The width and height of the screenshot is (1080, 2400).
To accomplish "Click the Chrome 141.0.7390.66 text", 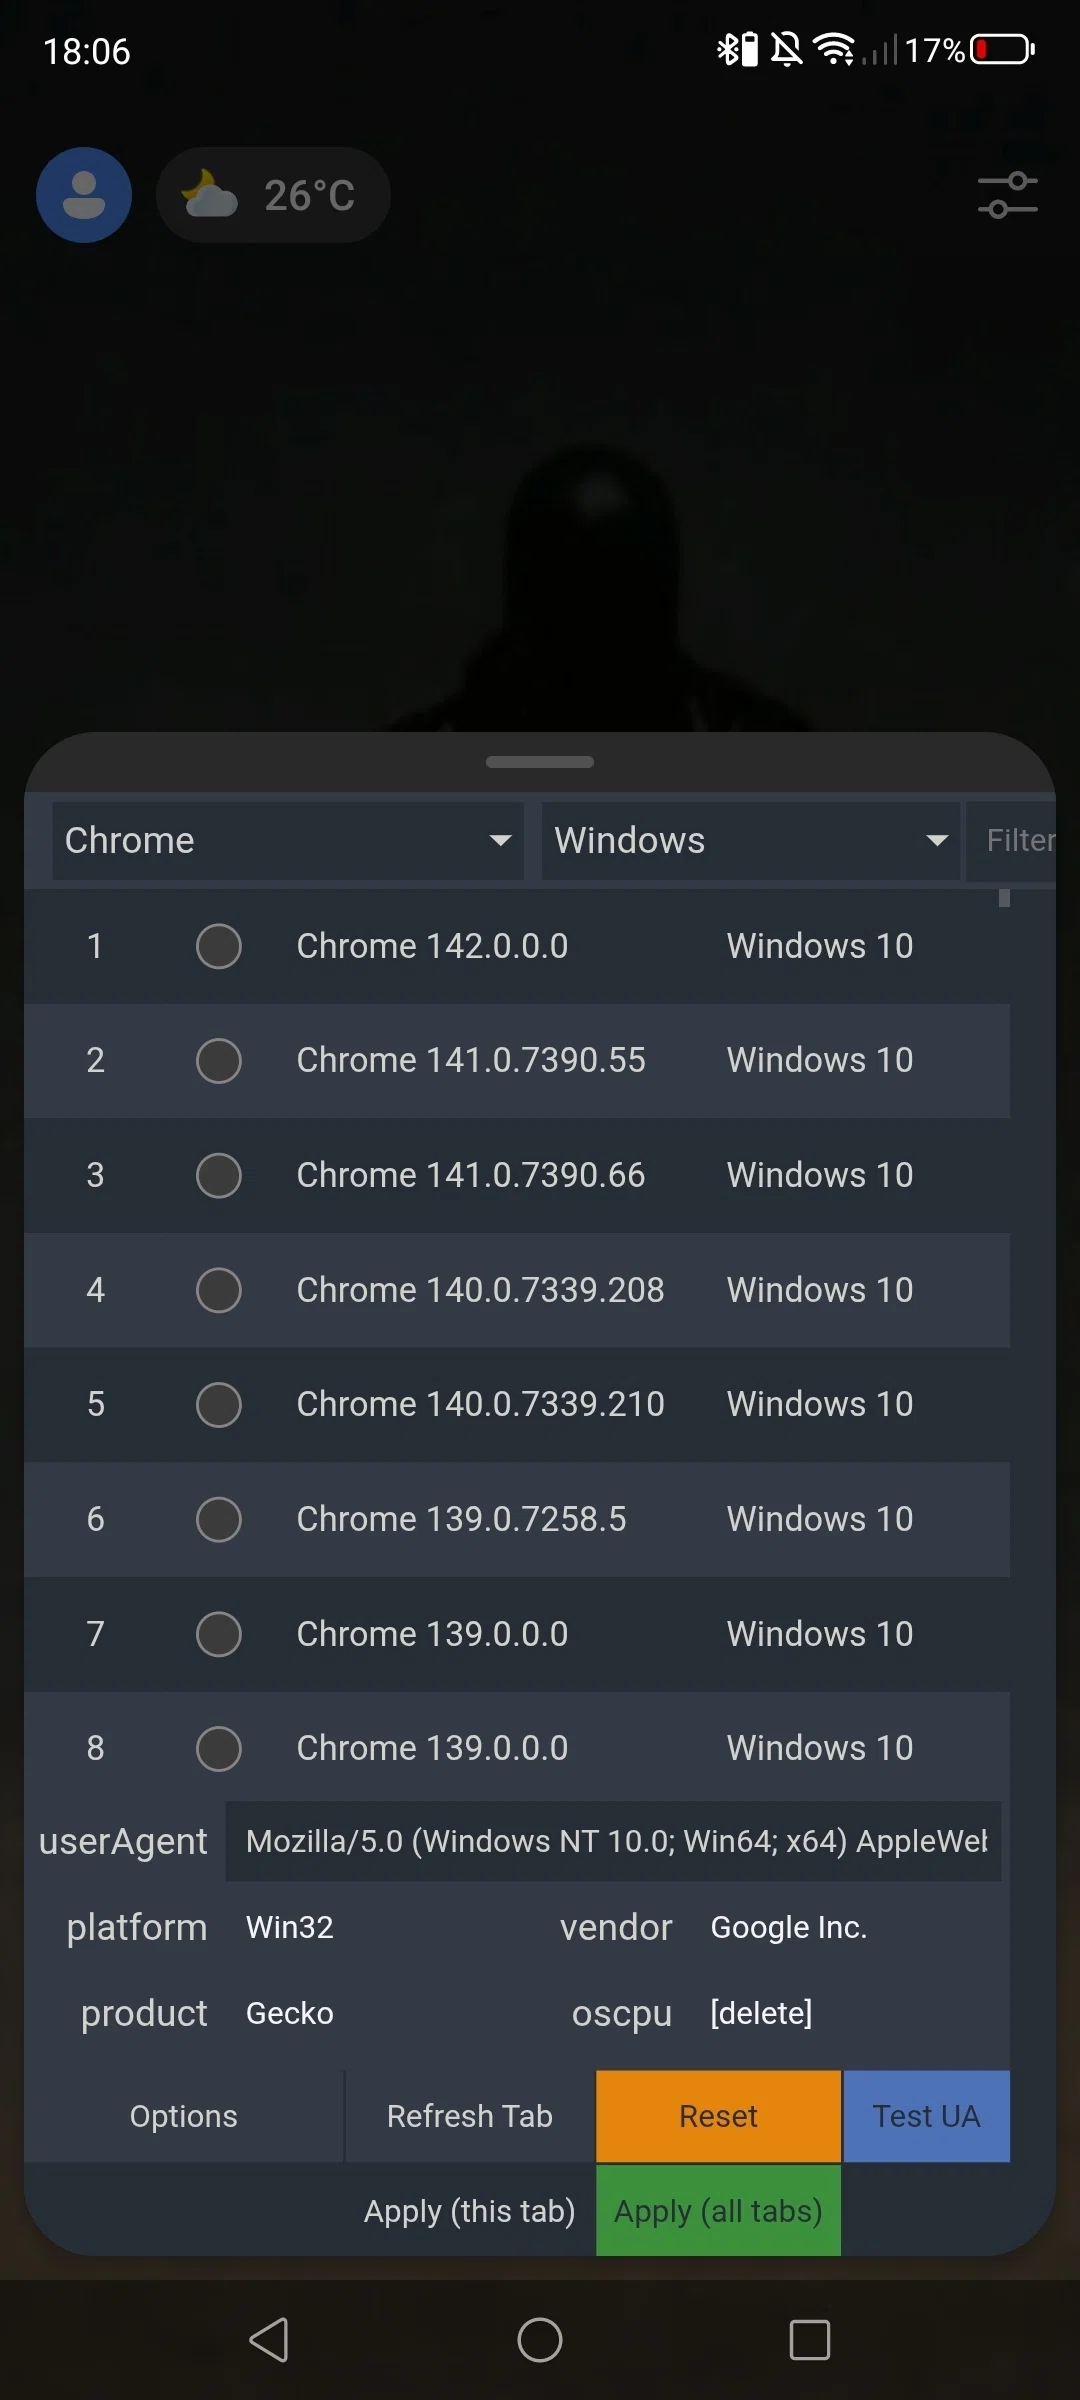I will point(471,1175).
